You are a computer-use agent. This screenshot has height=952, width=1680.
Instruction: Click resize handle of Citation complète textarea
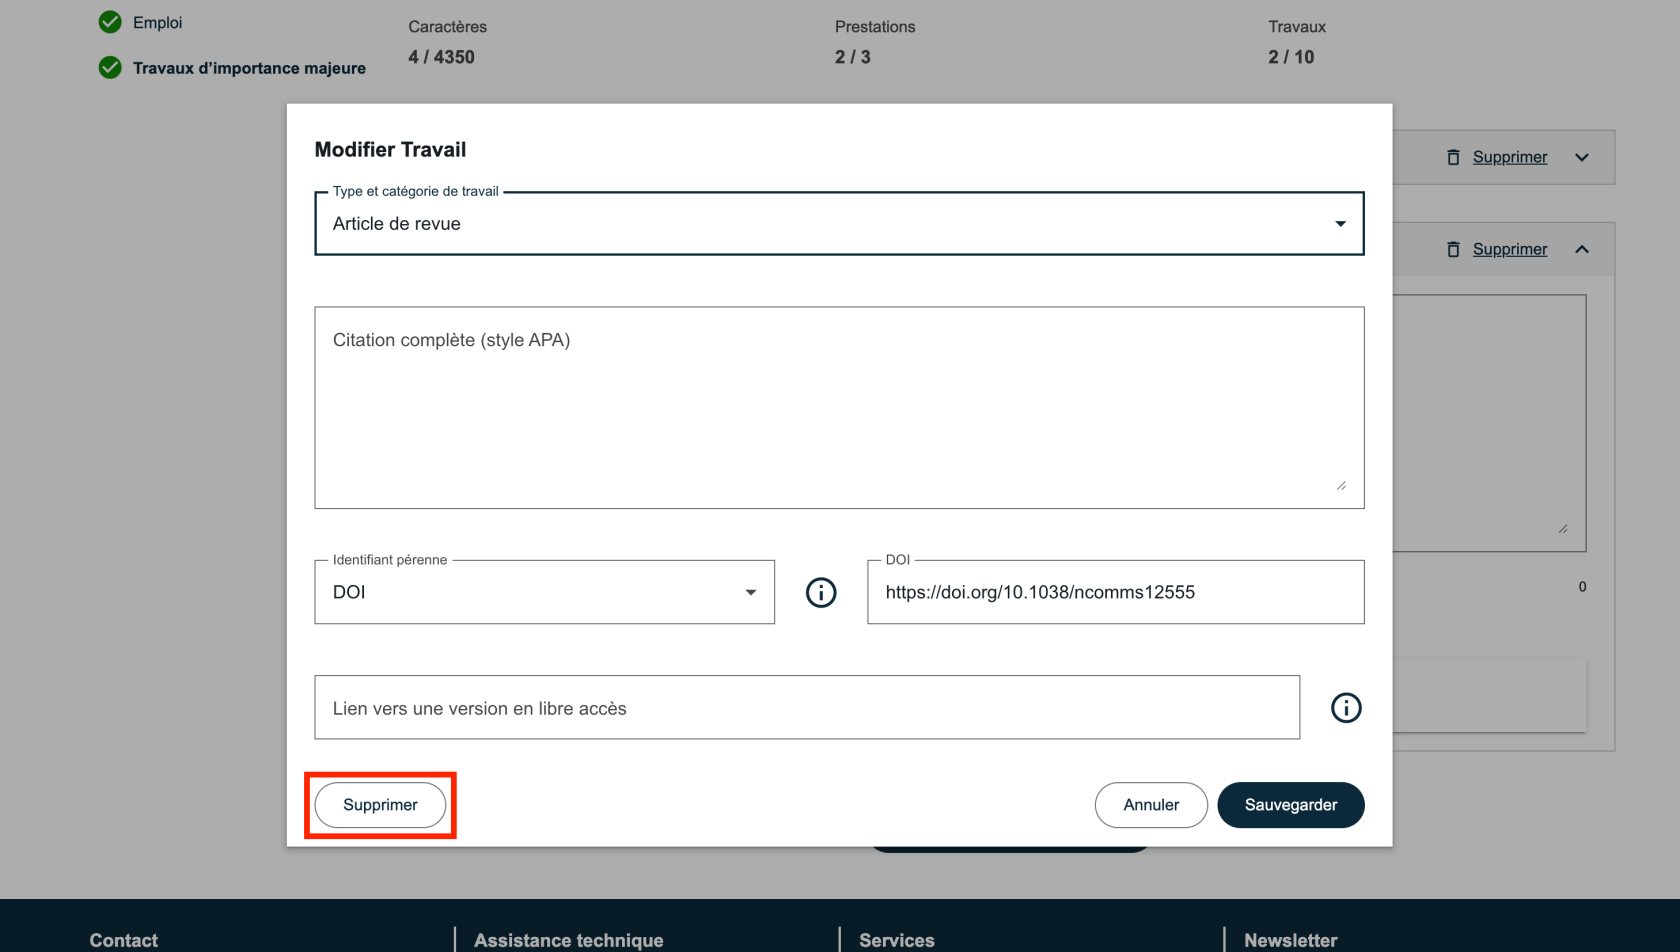[x=1341, y=486]
